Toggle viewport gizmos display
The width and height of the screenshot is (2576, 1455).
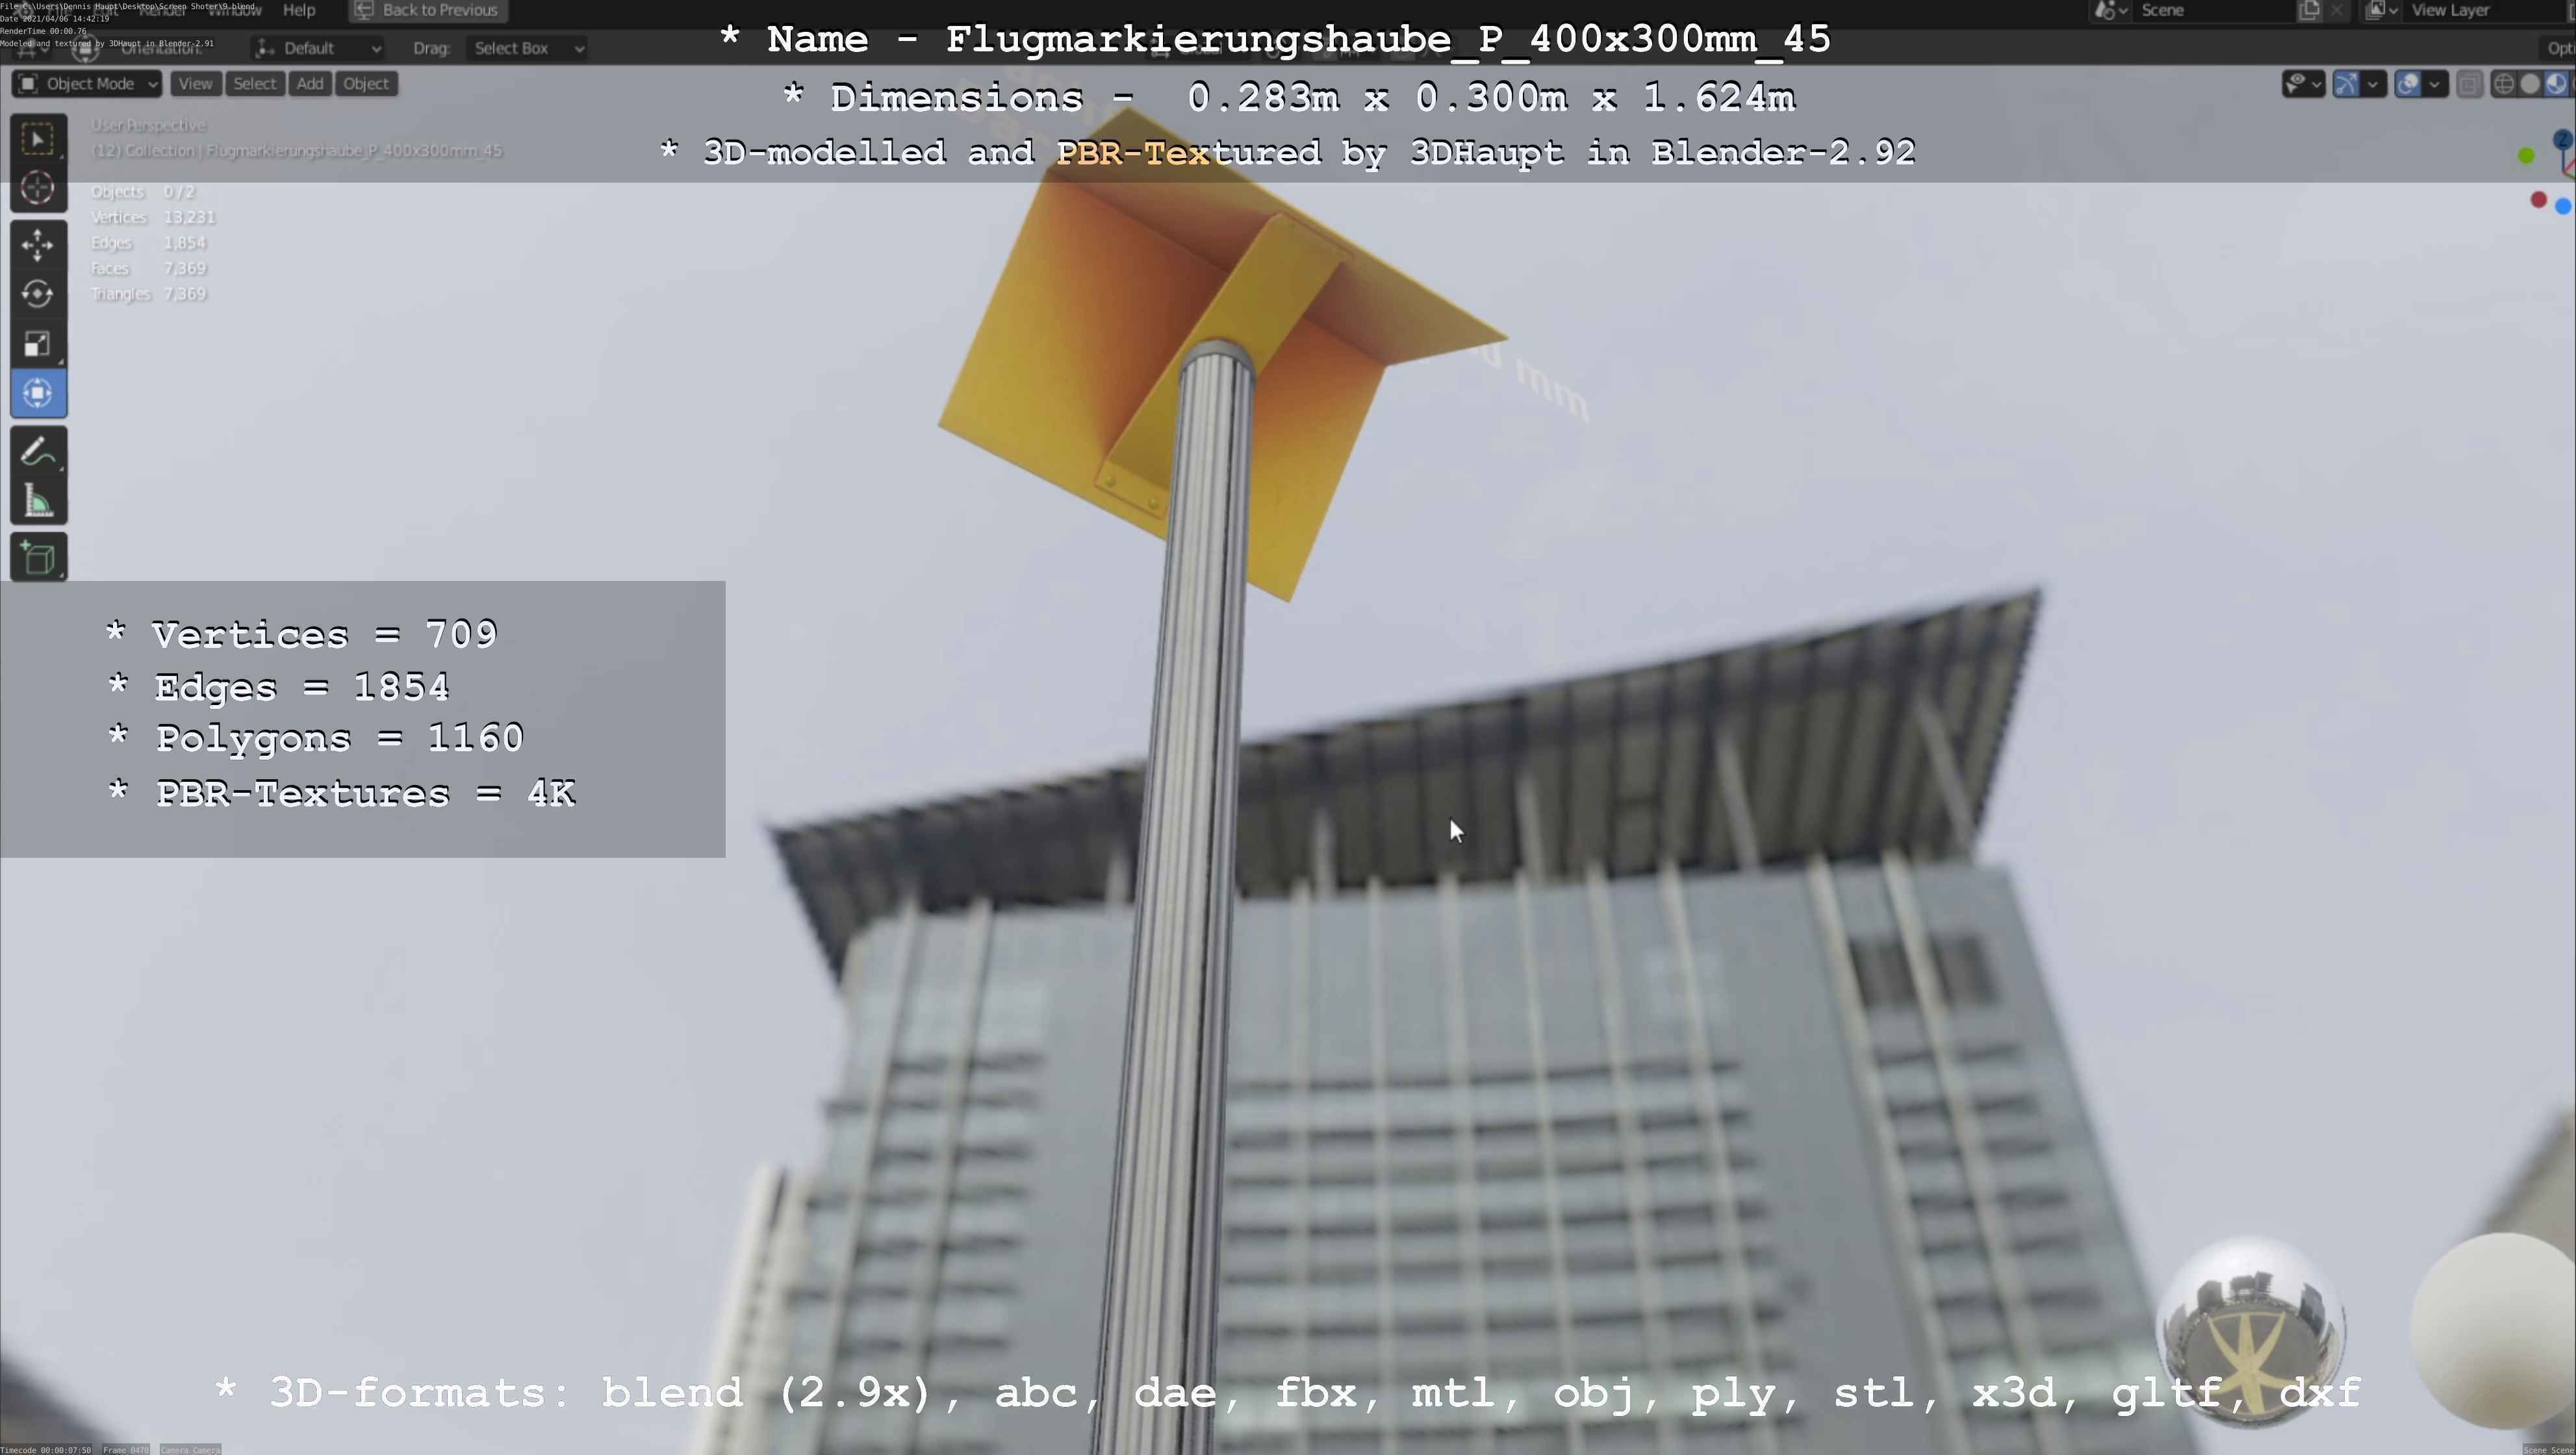point(2346,84)
